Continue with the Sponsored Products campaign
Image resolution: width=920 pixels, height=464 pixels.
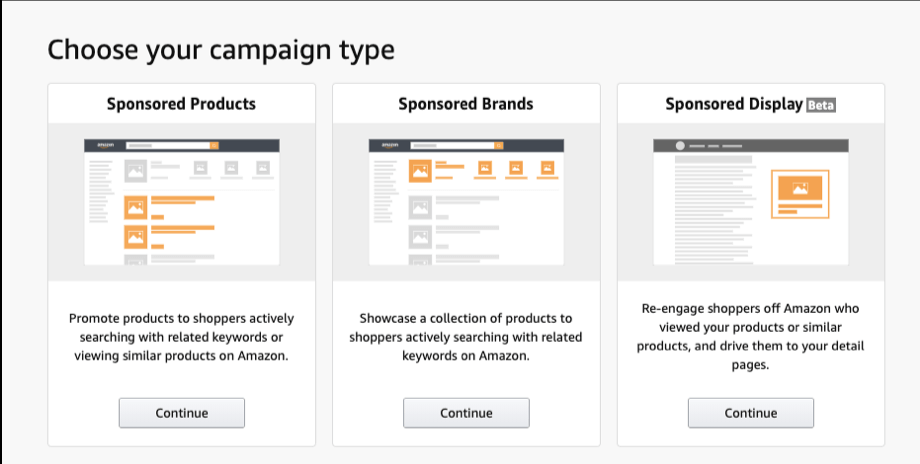pos(181,413)
